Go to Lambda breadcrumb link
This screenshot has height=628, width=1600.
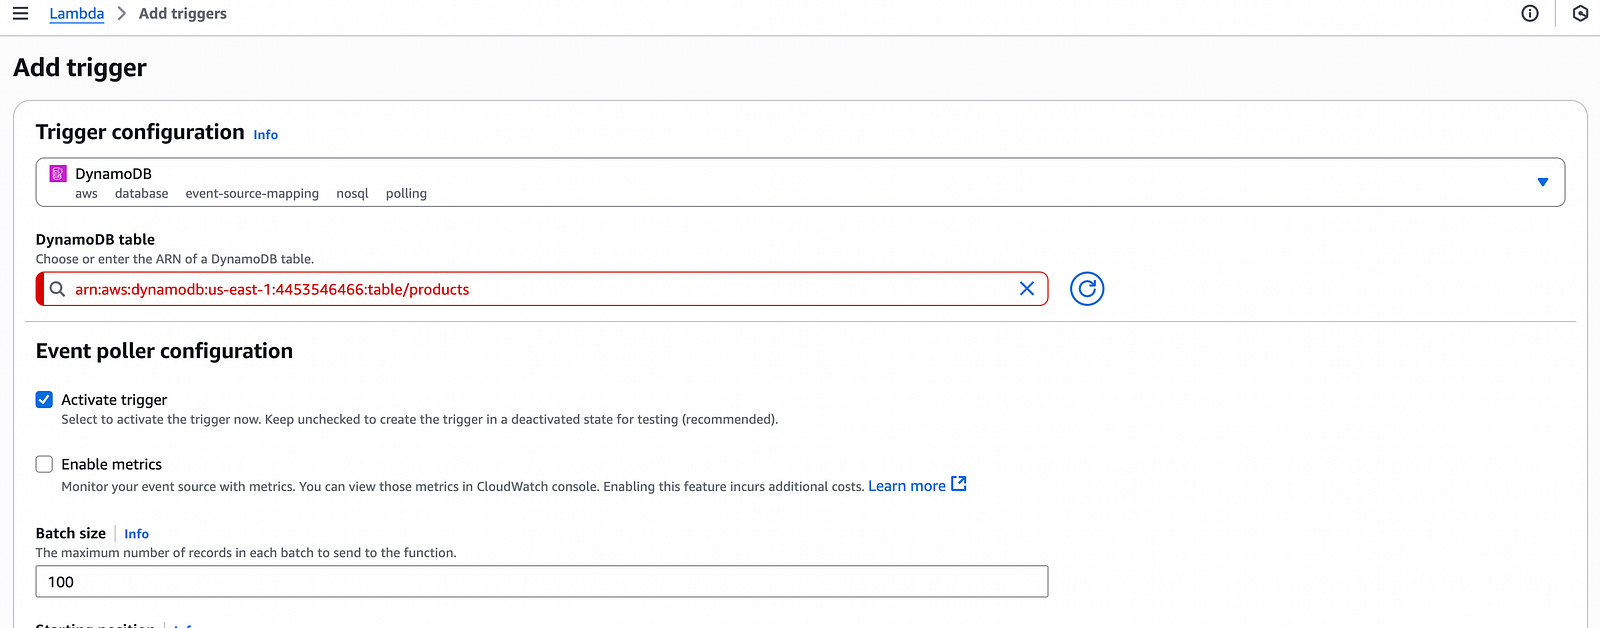pos(77,14)
